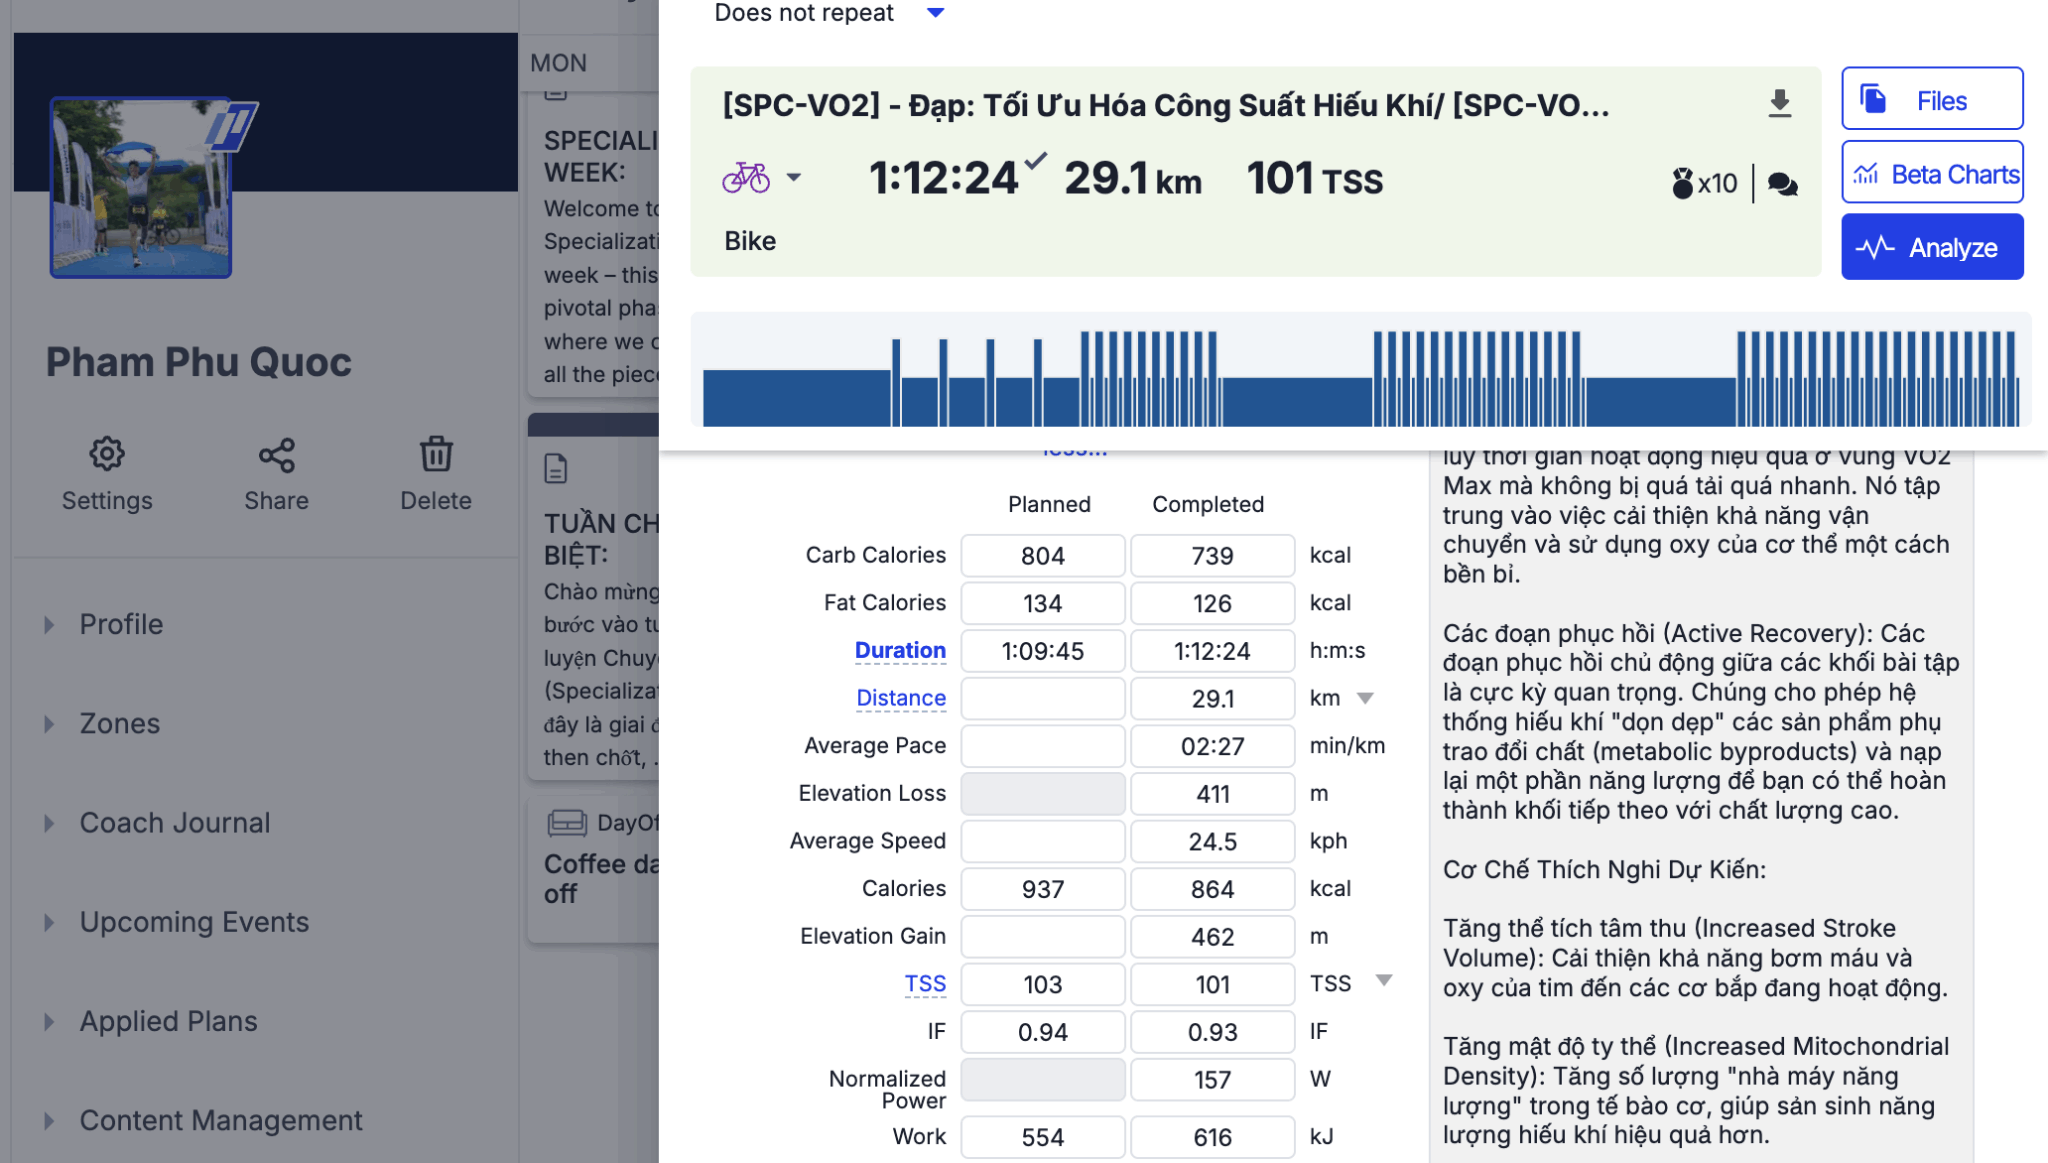Open the Does not repeat dropdown

[x=935, y=13]
